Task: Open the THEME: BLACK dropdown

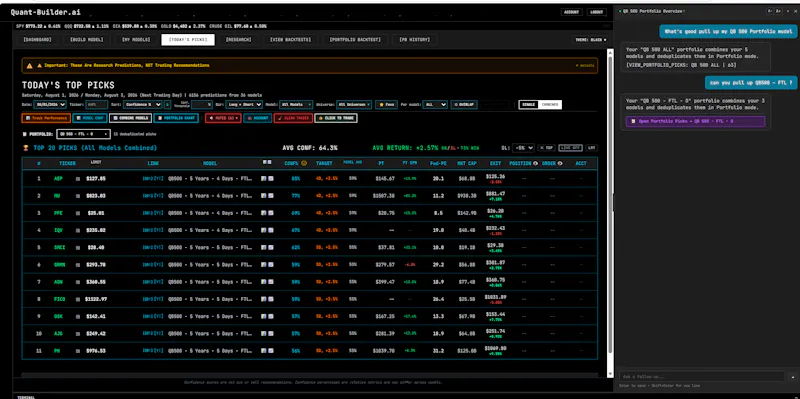Action: click(x=590, y=39)
